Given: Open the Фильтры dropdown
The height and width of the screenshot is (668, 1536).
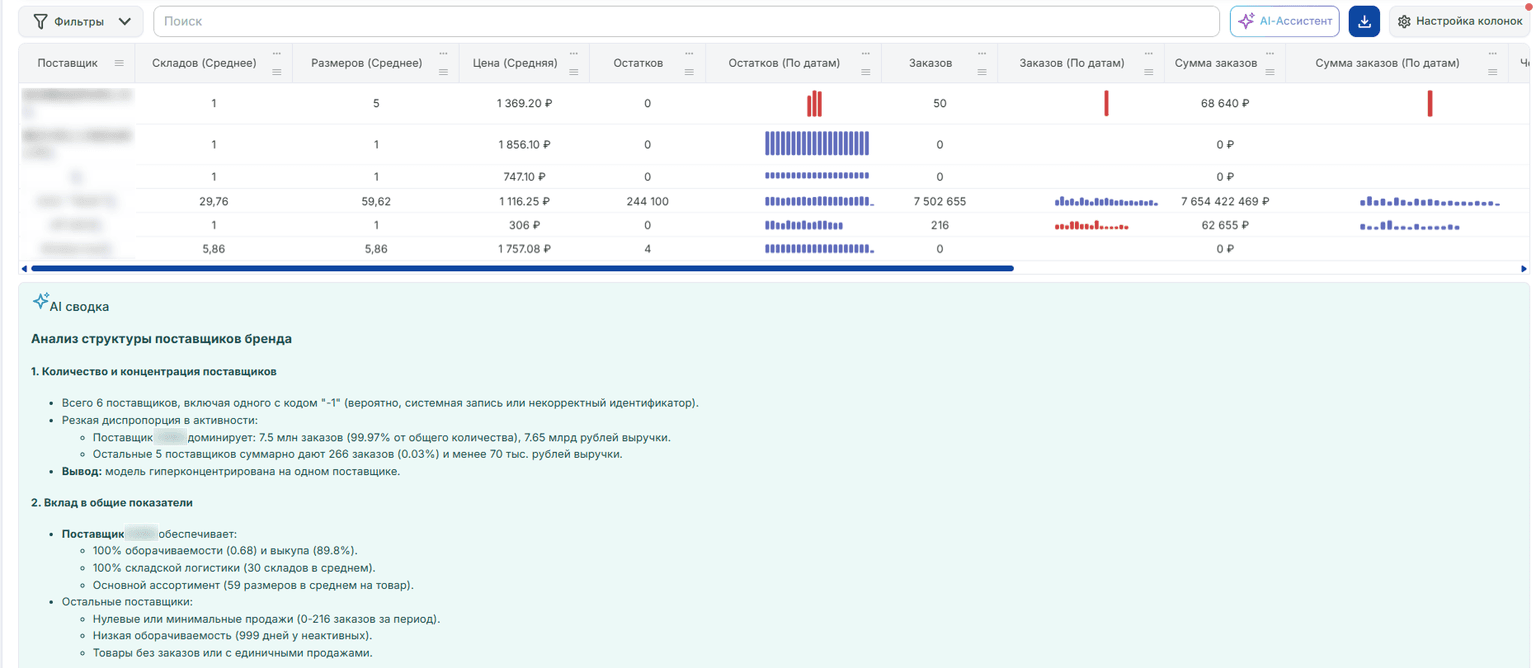Looking at the screenshot, I should click(82, 21).
